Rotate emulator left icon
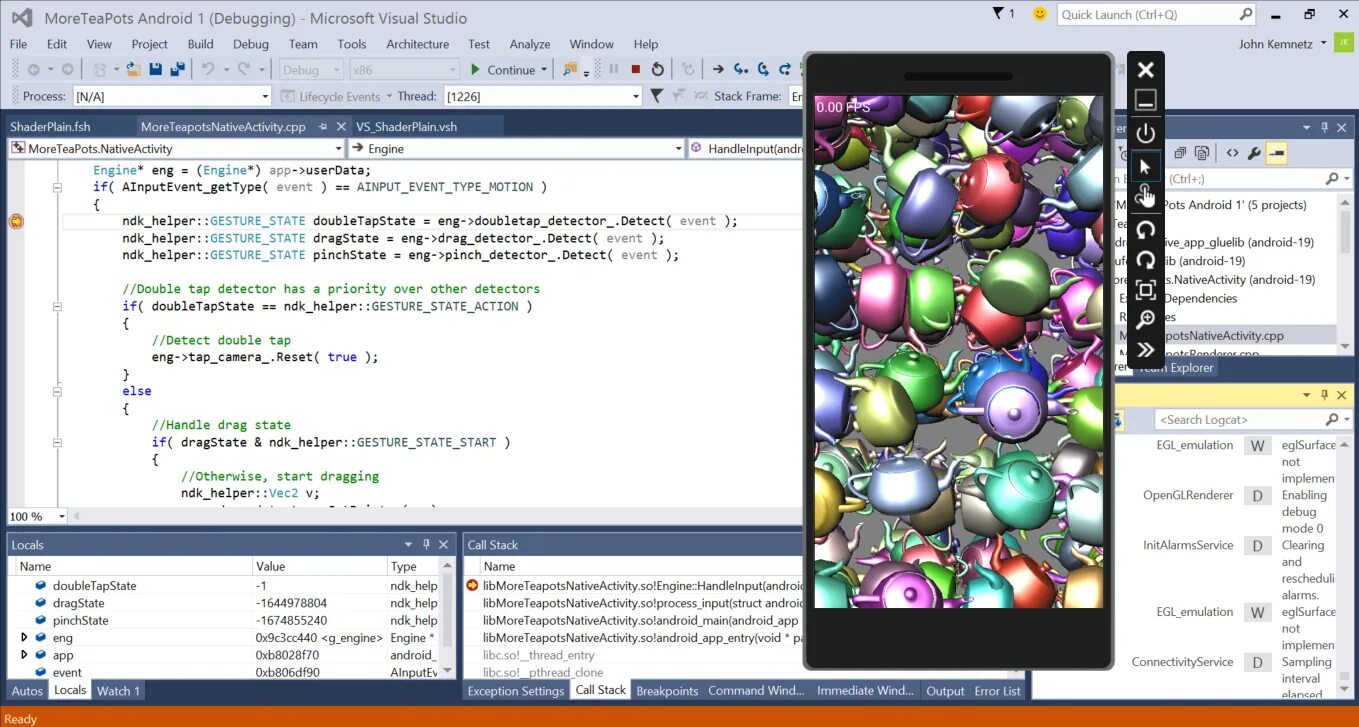Viewport: 1359px width, 727px height. [1146, 229]
